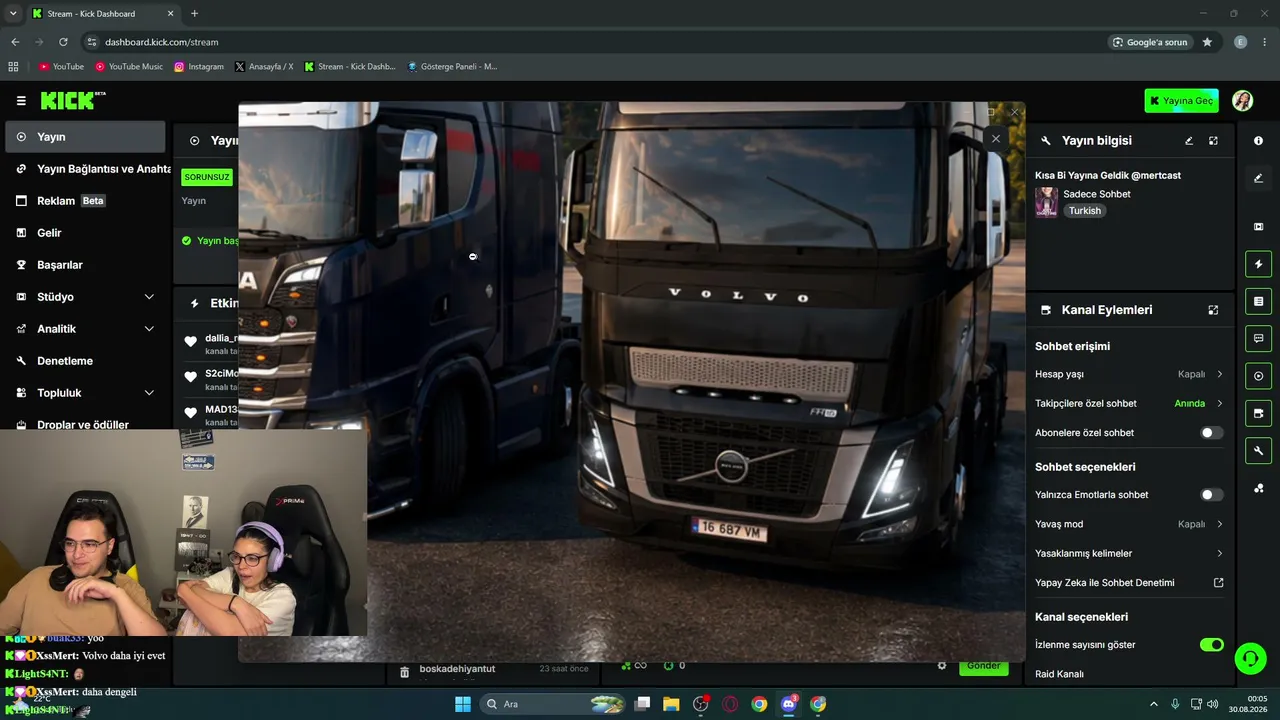1280x720 pixels.
Task: Click the Google'a sorun button
Action: [1150, 42]
